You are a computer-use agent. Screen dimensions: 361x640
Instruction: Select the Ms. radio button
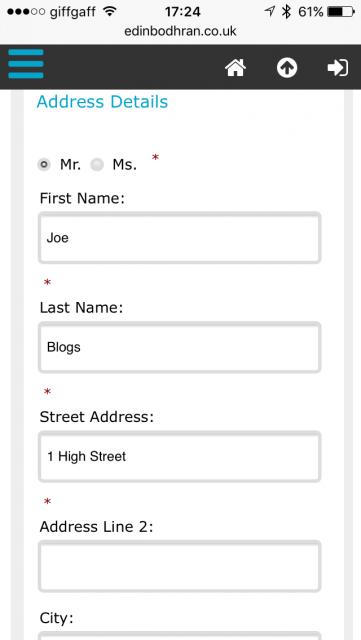coord(97,164)
